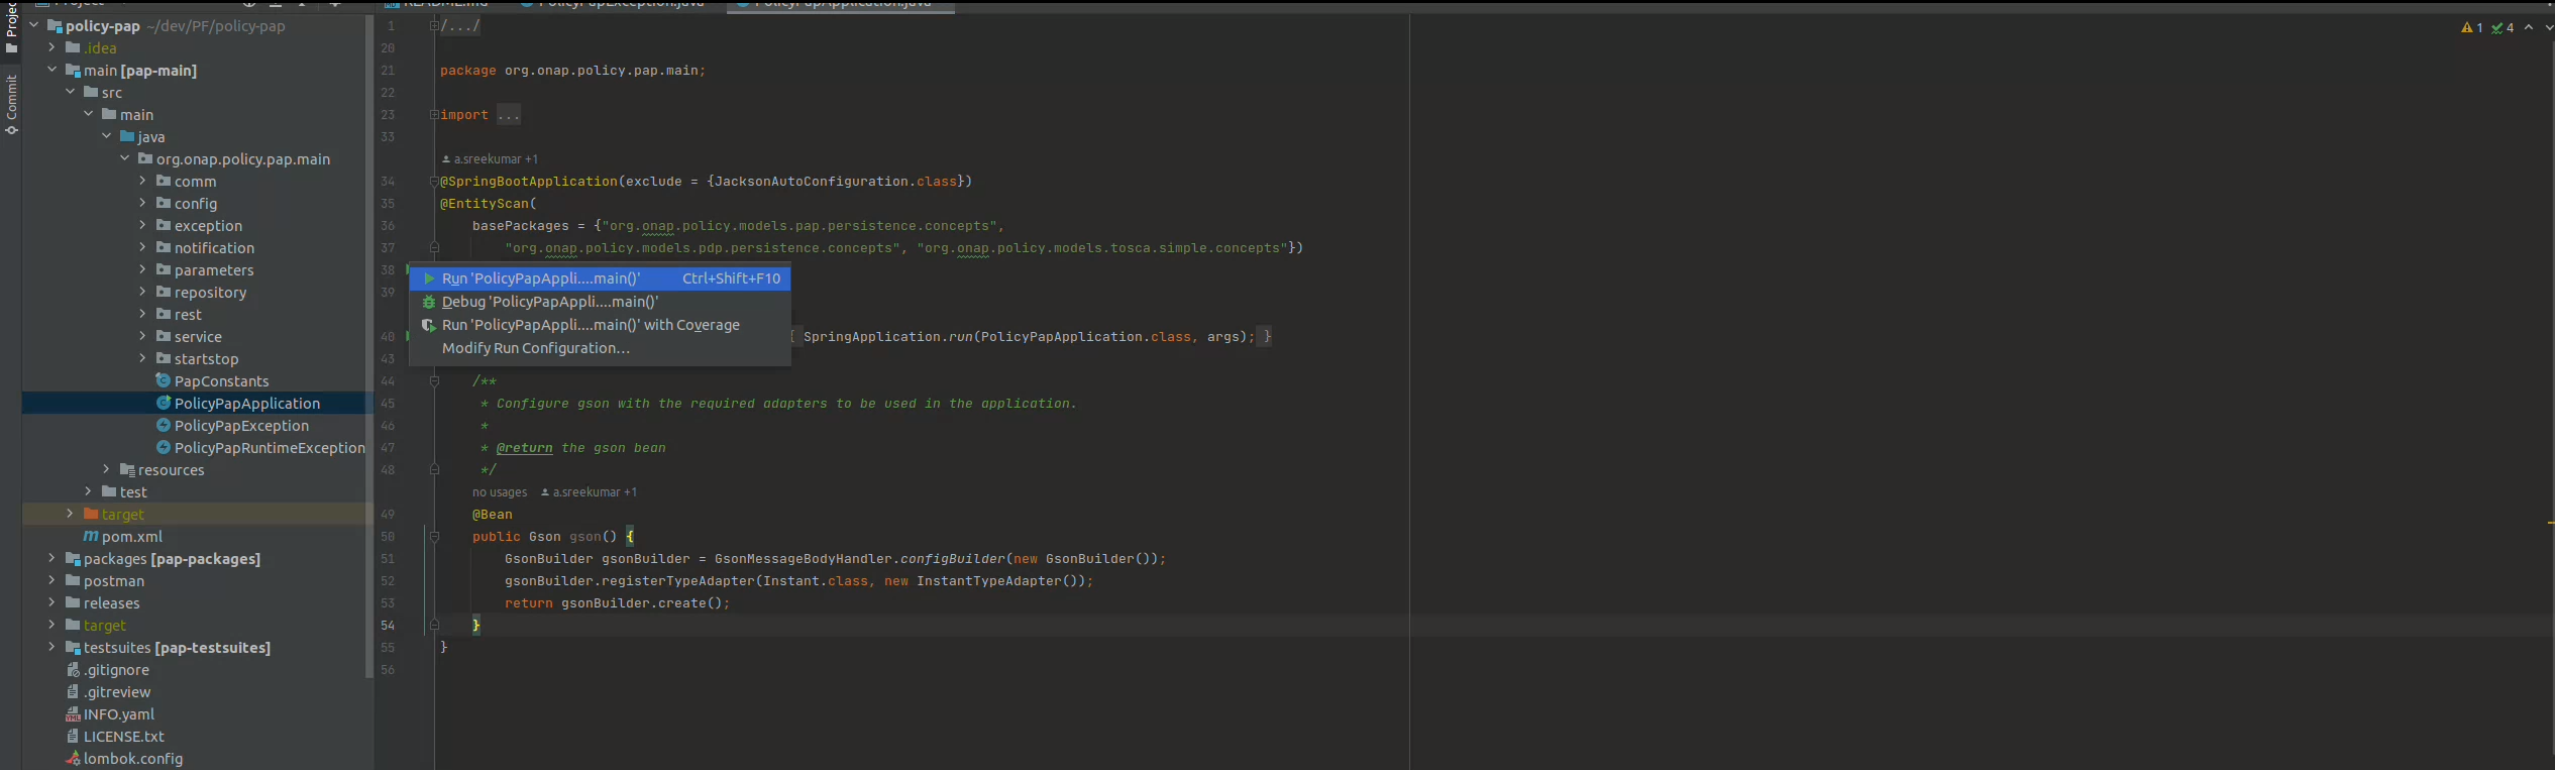Collapse the java source folder
The image size is (2555, 770).
tap(107, 136)
